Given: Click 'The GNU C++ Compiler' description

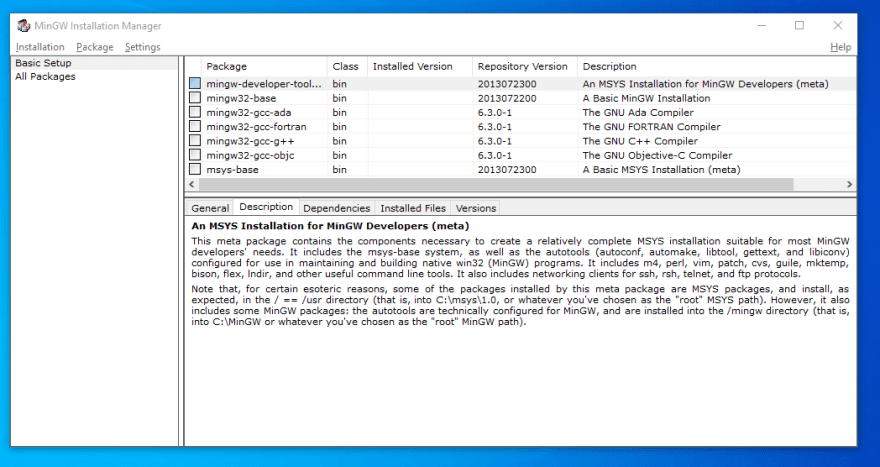Looking at the screenshot, I should 640,141.
